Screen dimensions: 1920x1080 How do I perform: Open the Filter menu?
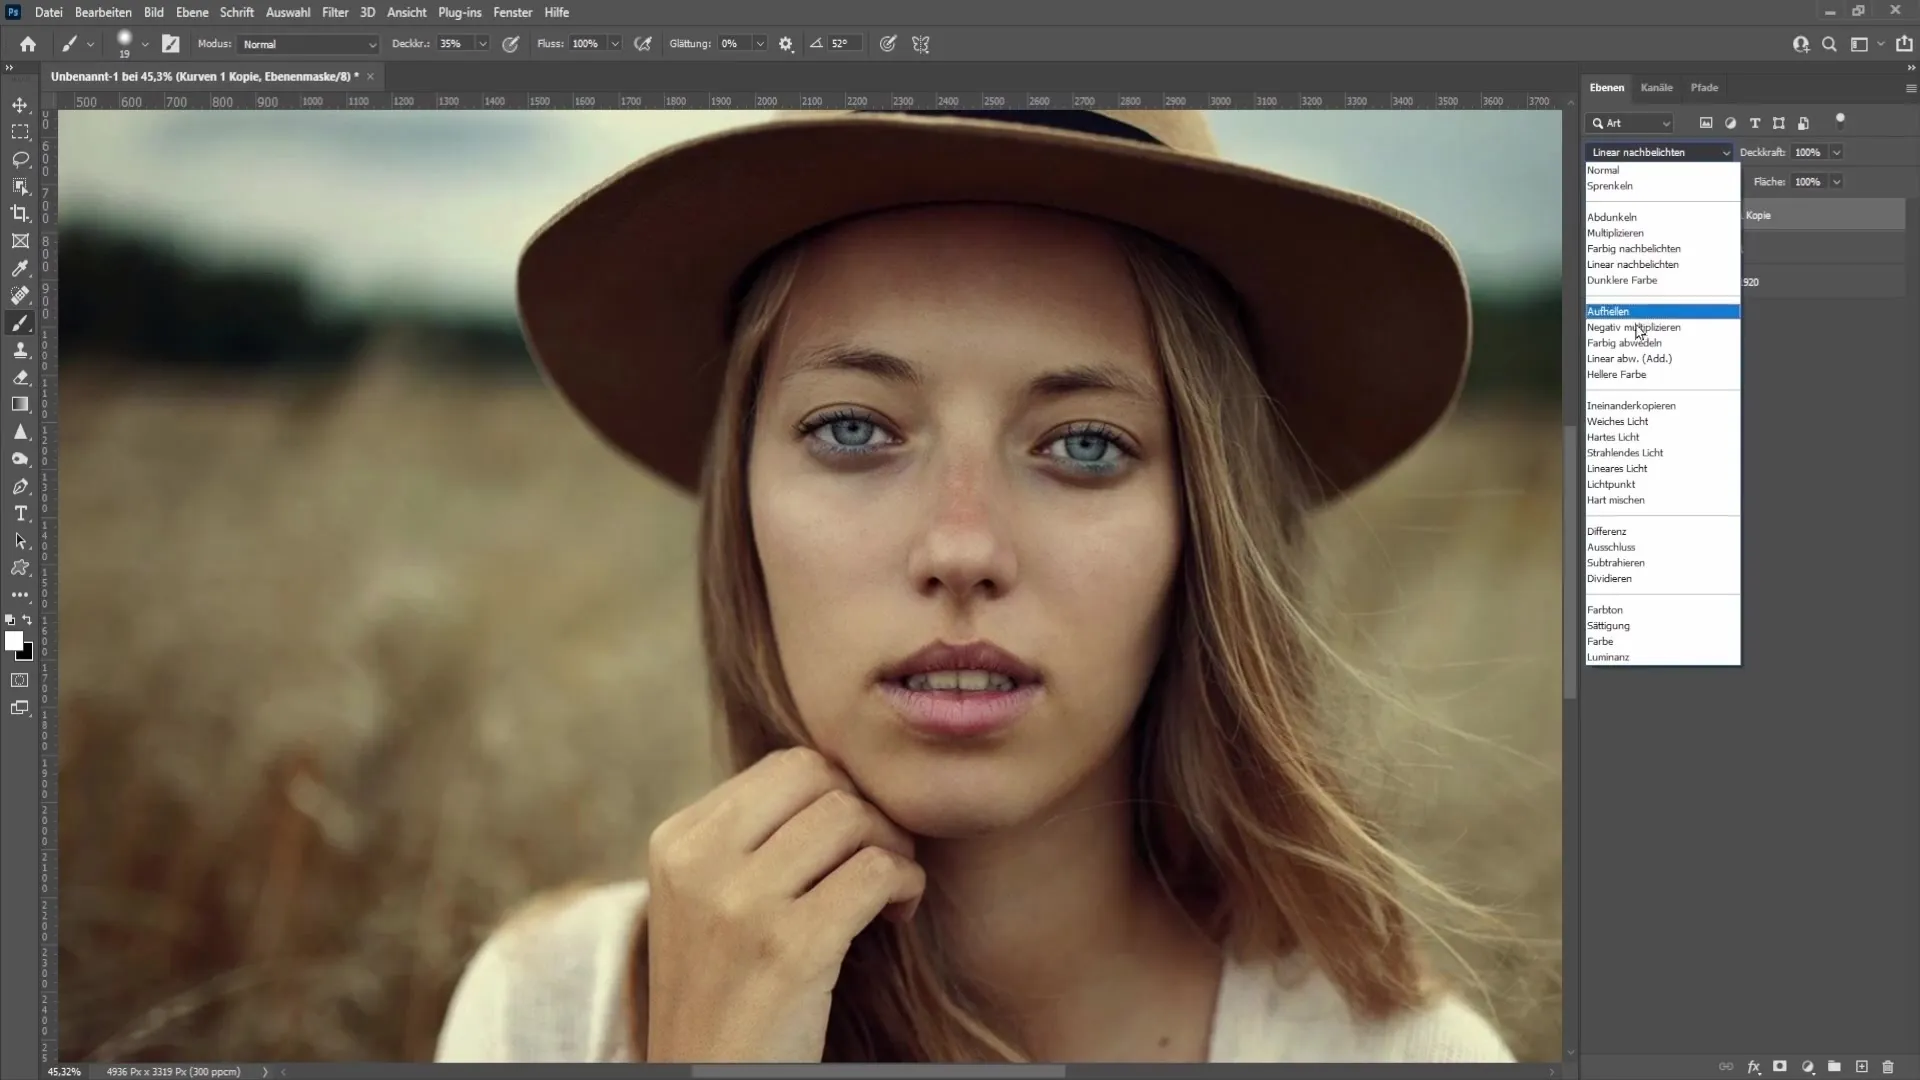click(335, 12)
